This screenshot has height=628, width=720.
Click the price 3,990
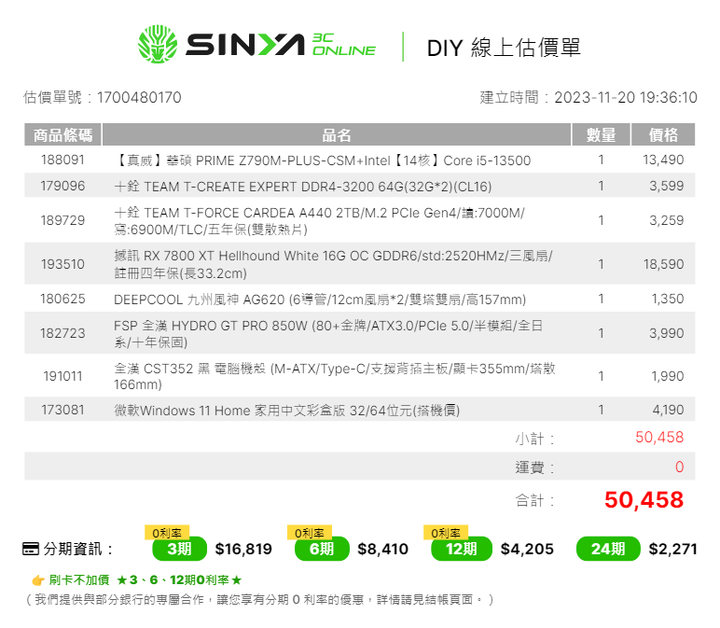(x=666, y=333)
